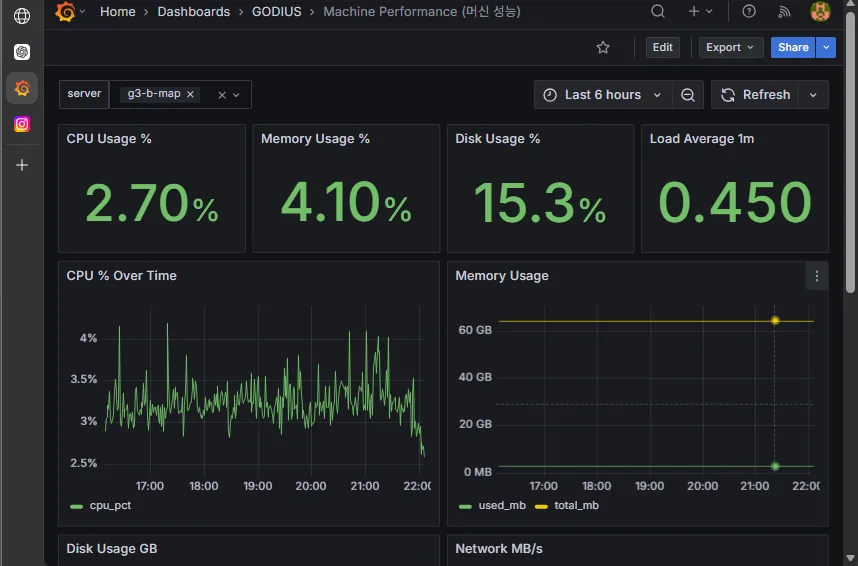
Task: Expand the server variable dropdown chevron
Action: point(236,95)
